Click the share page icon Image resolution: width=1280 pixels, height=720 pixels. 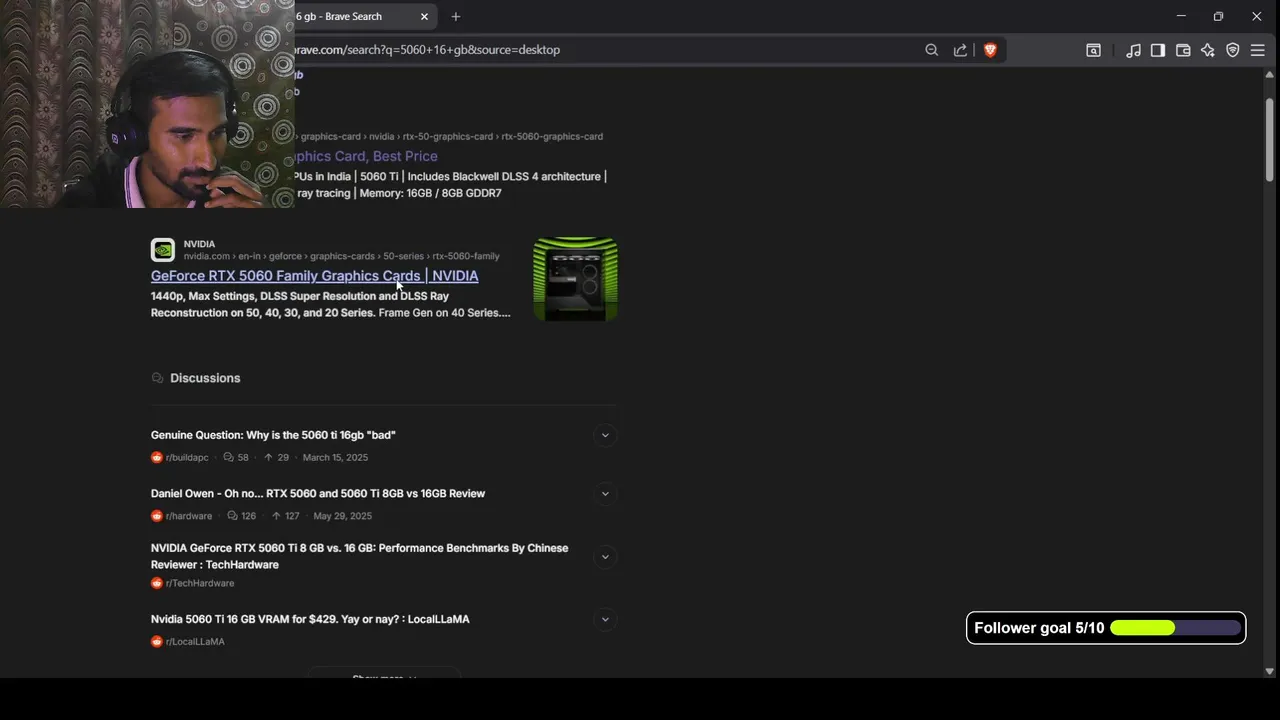[x=960, y=50]
